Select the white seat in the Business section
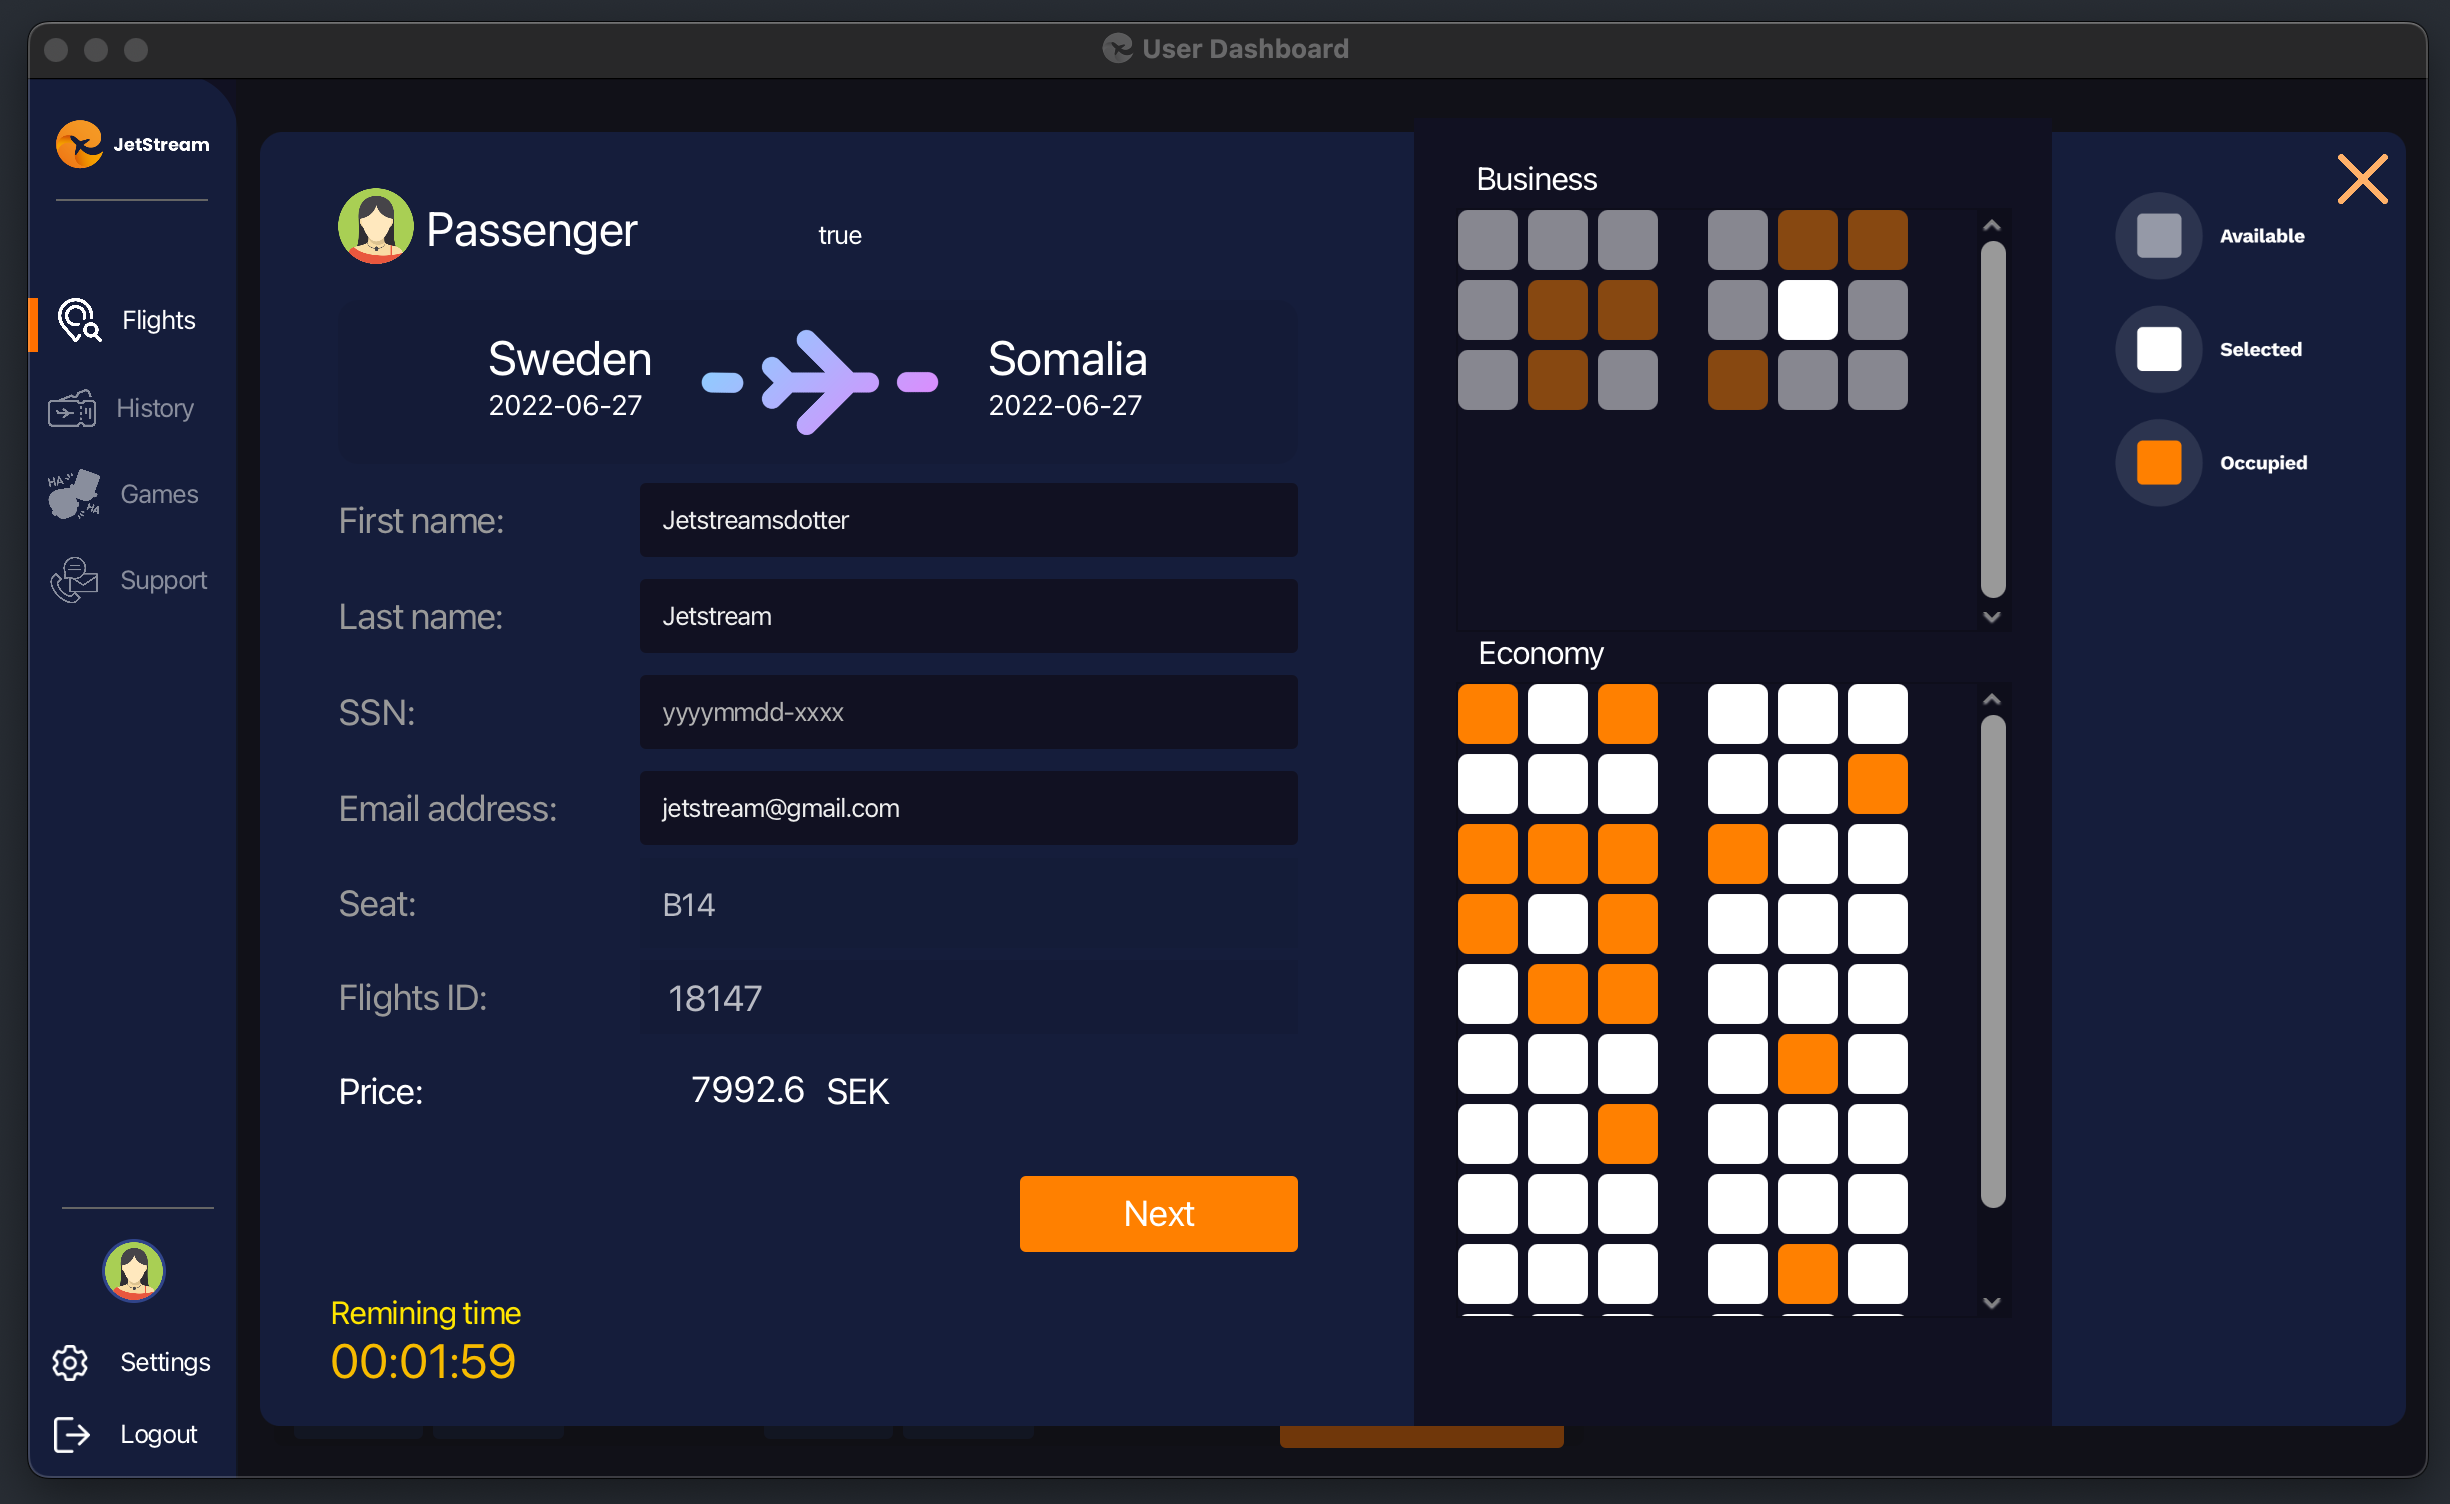This screenshot has height=1504, width=2450. 1808,310
